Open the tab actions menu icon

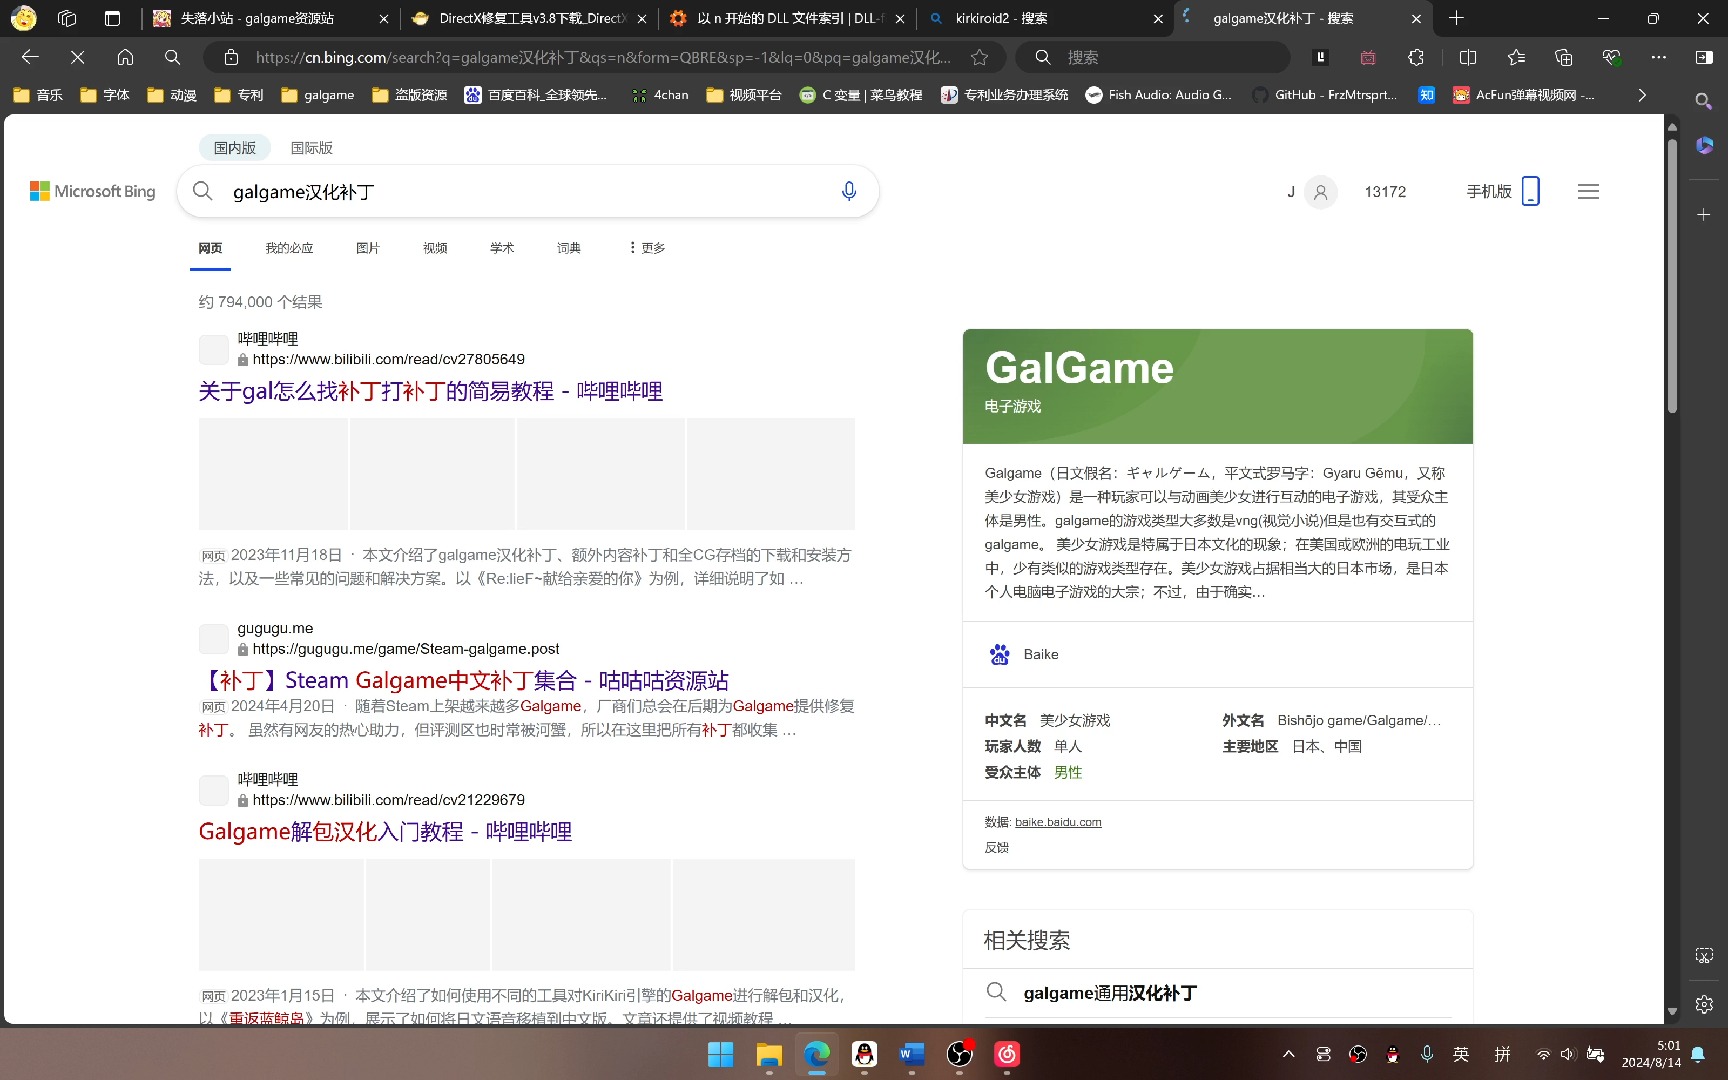112,18
